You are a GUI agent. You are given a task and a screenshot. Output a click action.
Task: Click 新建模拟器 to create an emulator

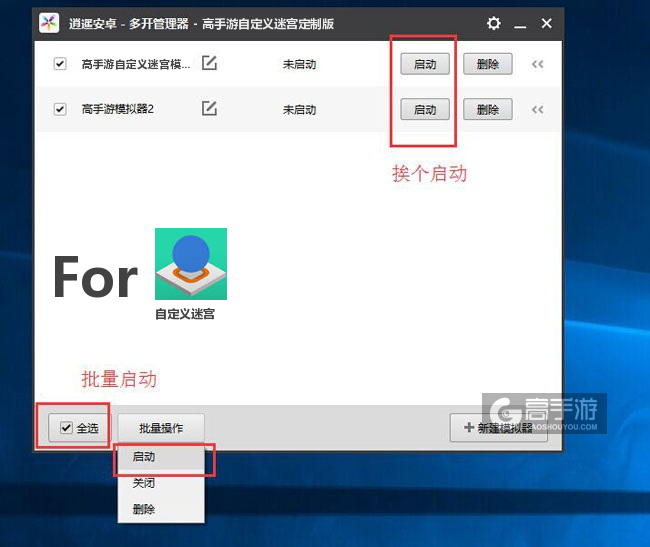(498, 428)
